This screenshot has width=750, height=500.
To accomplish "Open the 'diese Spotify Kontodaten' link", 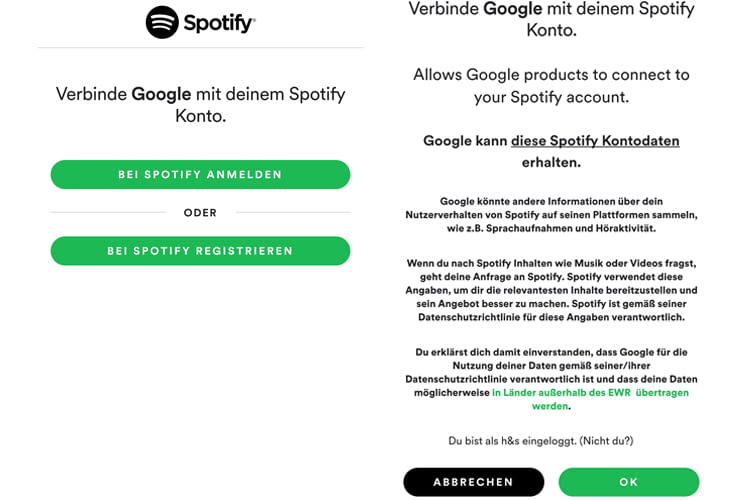I will (x=595, y=141).
